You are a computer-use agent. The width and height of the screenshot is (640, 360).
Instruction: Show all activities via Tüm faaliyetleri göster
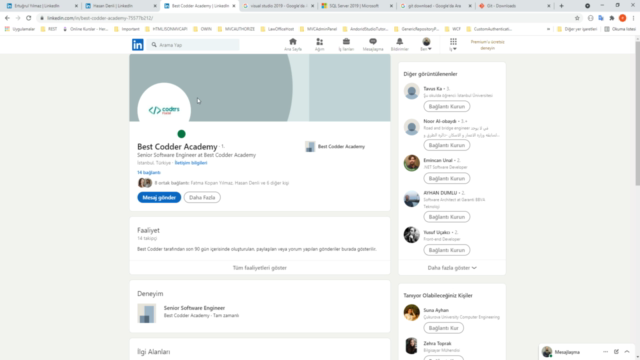[x=260, y=268]
